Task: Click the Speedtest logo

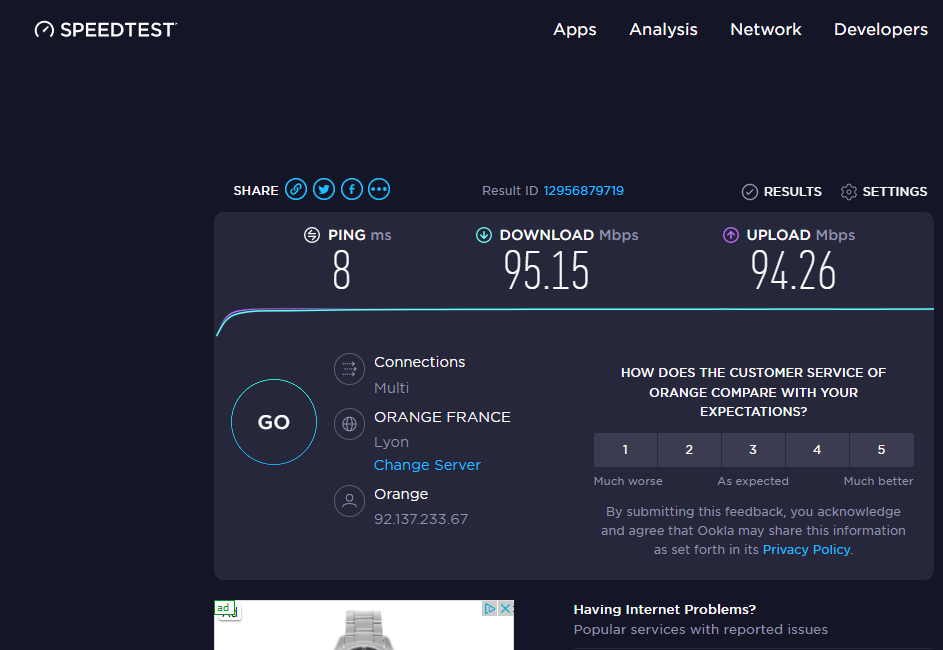Action: tap(105, 29)
